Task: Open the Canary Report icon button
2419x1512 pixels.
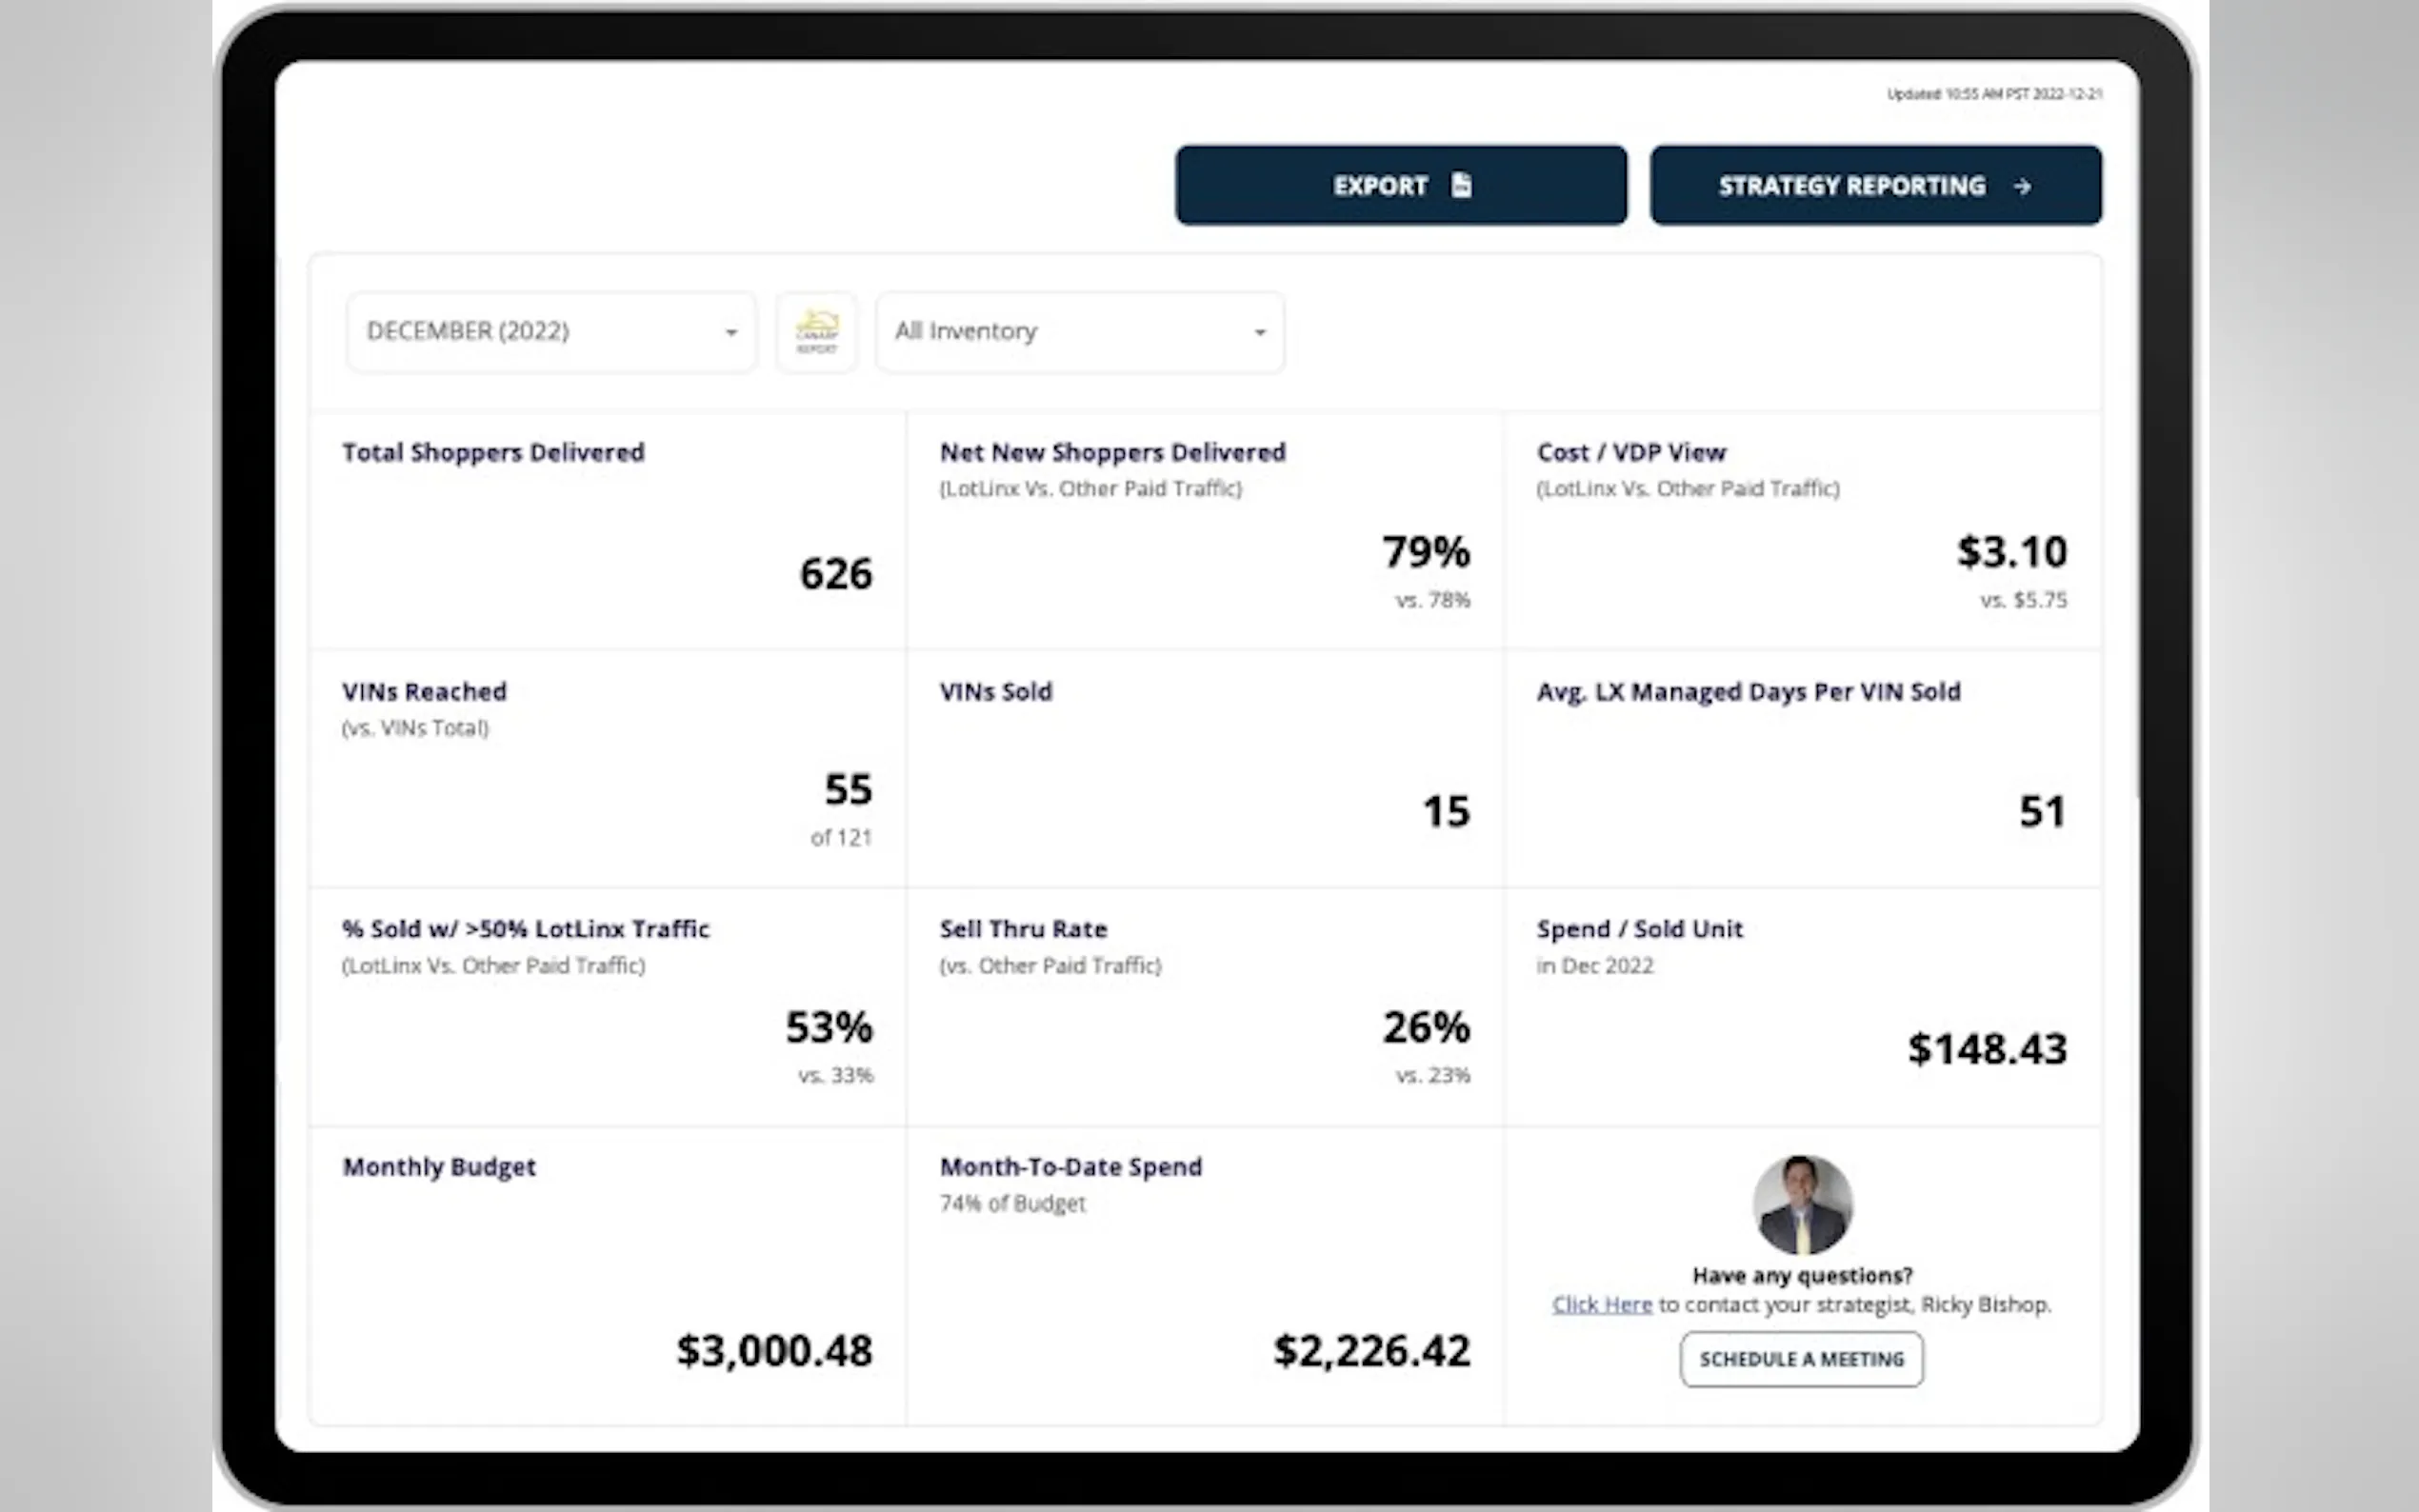Action: [x=816, y=332]
